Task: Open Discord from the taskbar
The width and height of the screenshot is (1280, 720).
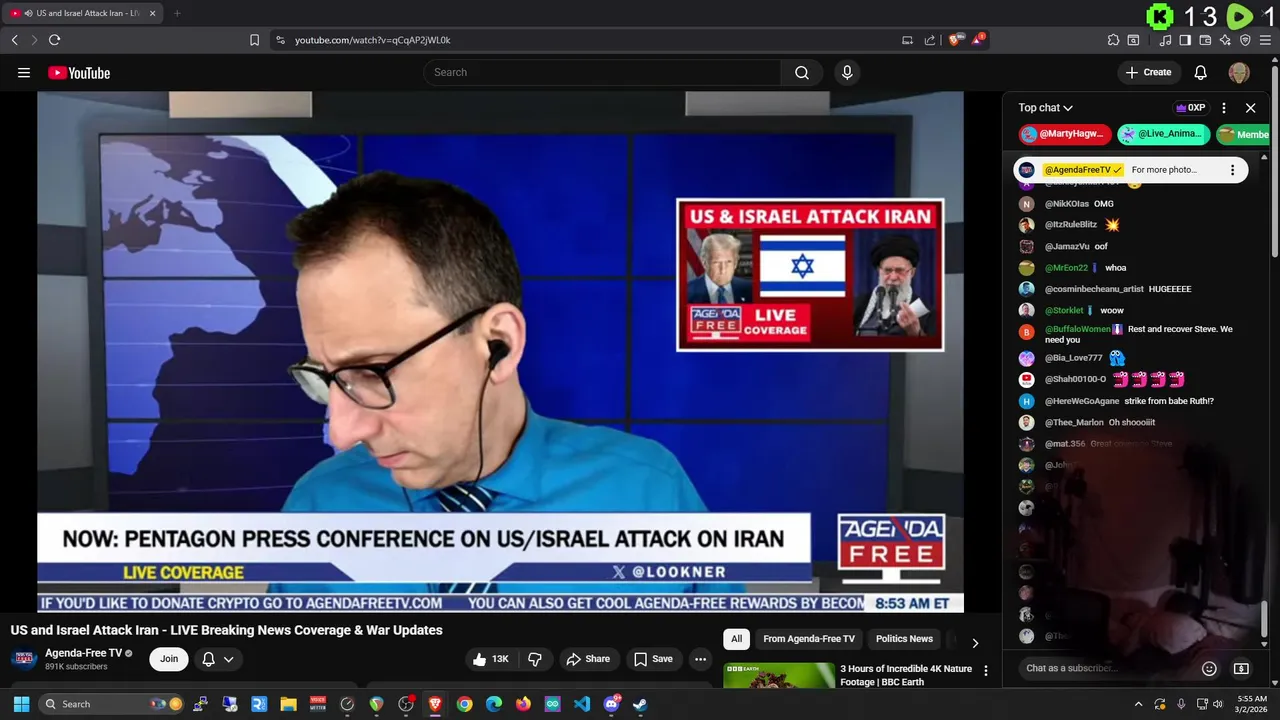Action: click(x=611, y=704)
